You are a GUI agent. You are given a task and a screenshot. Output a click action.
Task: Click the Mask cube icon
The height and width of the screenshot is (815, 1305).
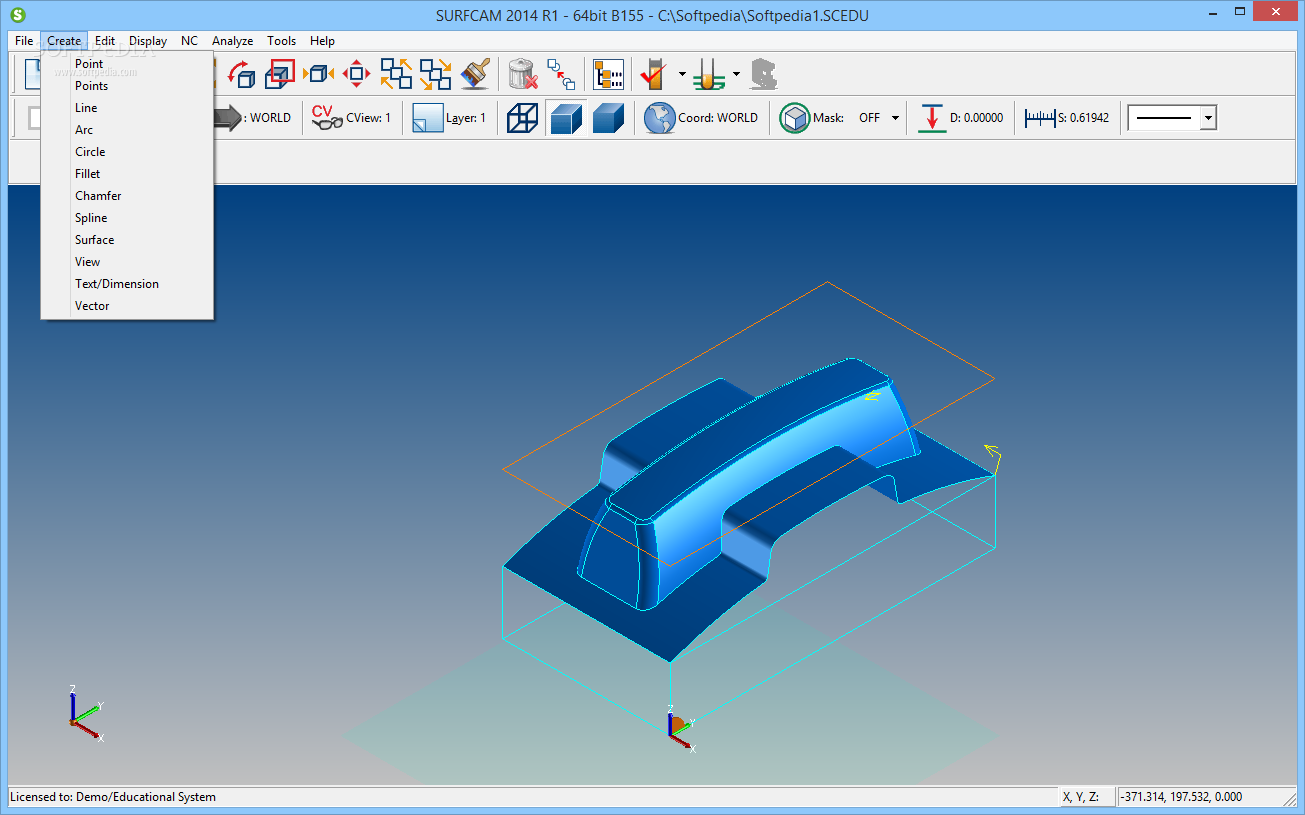click(x=795, y=117)
